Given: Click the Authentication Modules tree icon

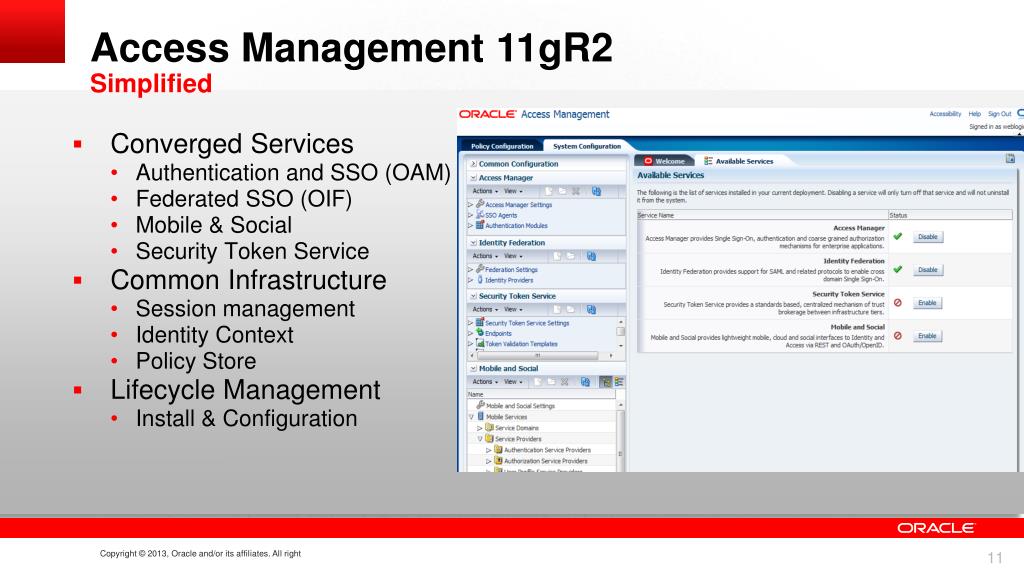Looking at the screenshot, I should [480, 225].
